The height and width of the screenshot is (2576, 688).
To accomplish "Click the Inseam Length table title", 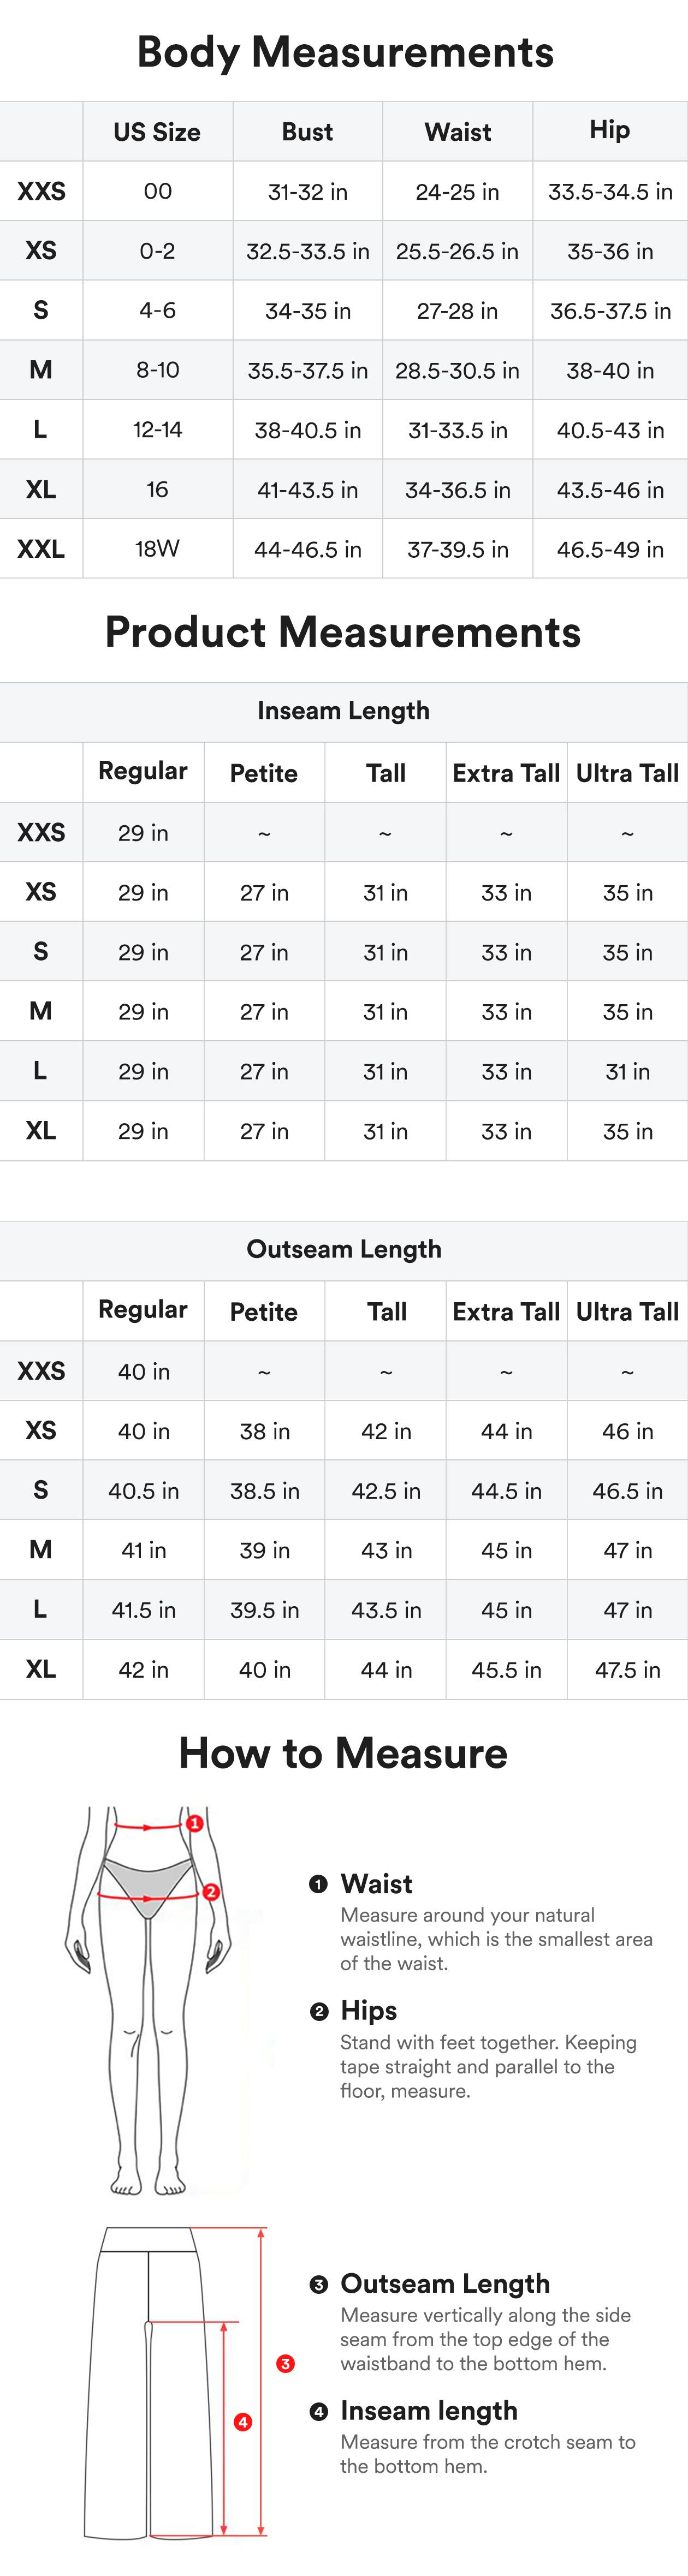I will coord(343,711).
